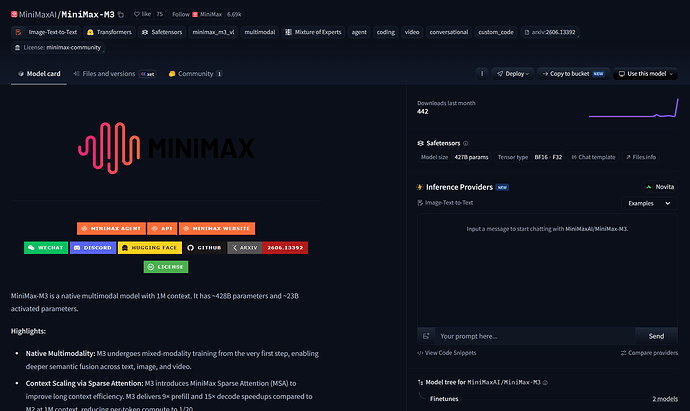Click the 427B params model size value
Screen dimensions: 690x411
[471, 157]
